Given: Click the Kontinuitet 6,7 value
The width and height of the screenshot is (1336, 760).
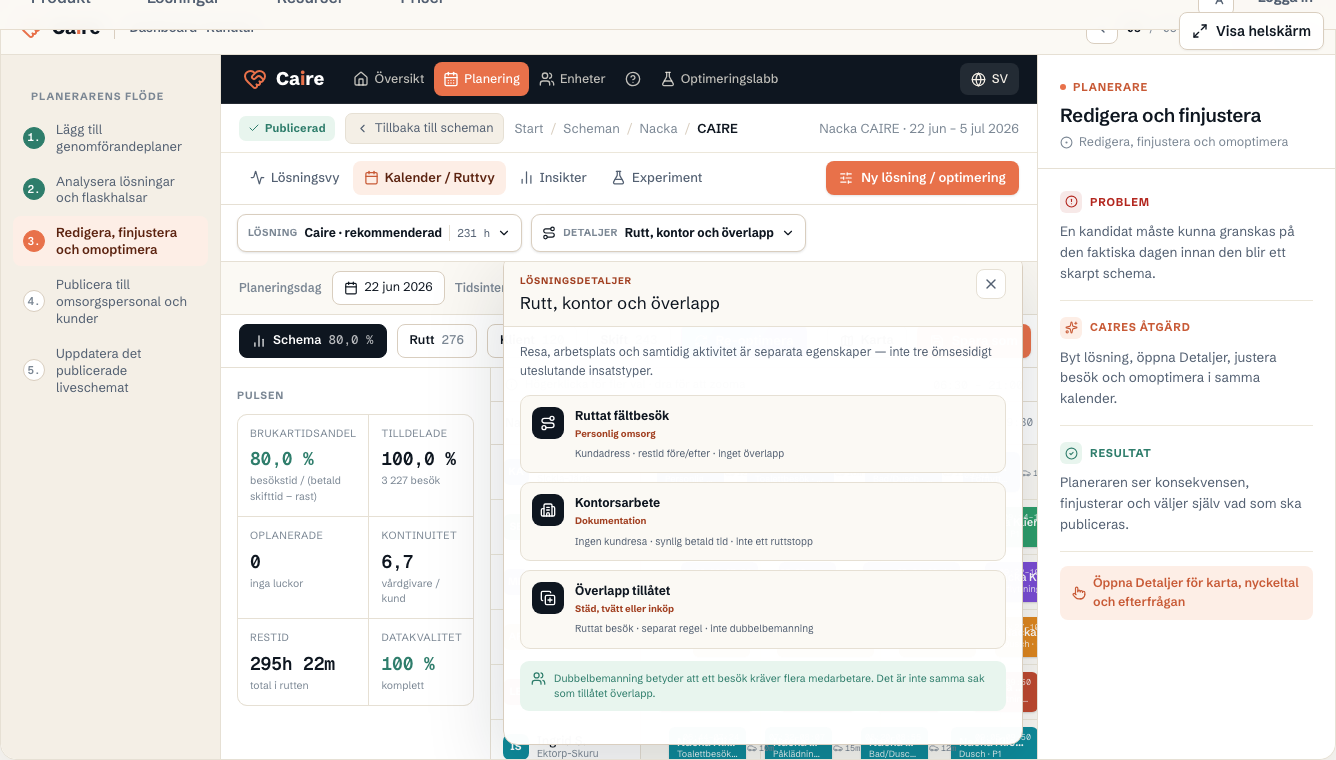Looking at the screenshot, I should tap(398, 562).
